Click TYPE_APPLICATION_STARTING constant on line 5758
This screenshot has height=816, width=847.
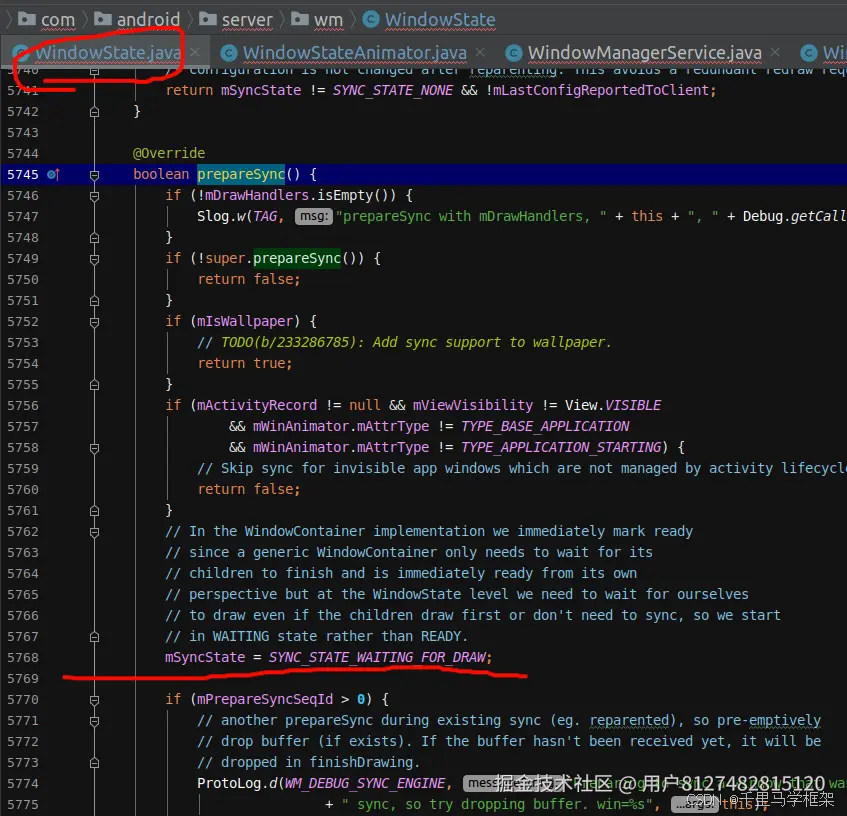[x=561, y=447]
